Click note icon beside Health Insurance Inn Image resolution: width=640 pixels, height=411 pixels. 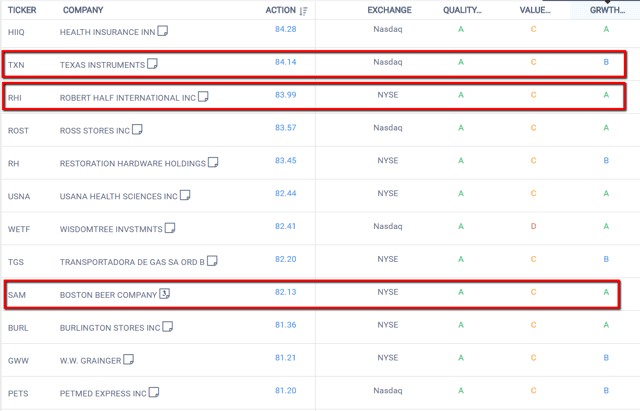[163, 31]
